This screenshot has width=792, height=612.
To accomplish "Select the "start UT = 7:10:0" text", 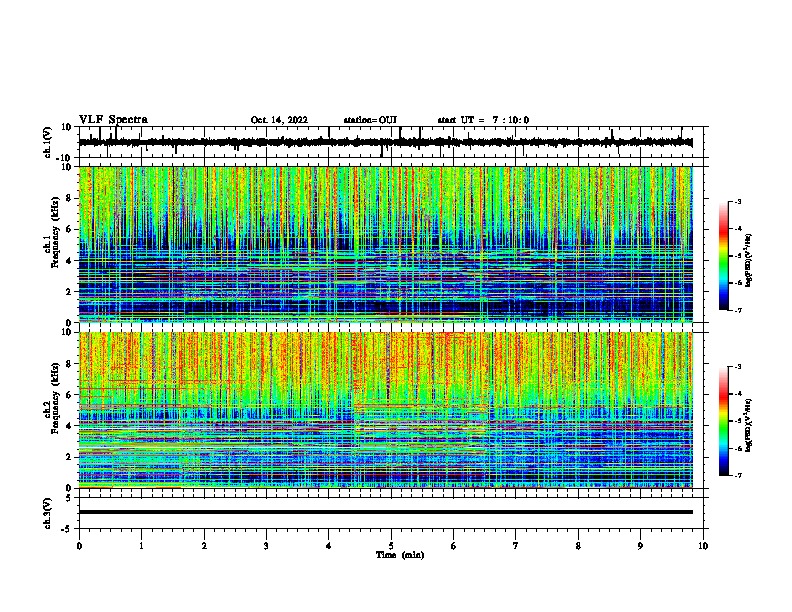I will (x=483, y=120).
